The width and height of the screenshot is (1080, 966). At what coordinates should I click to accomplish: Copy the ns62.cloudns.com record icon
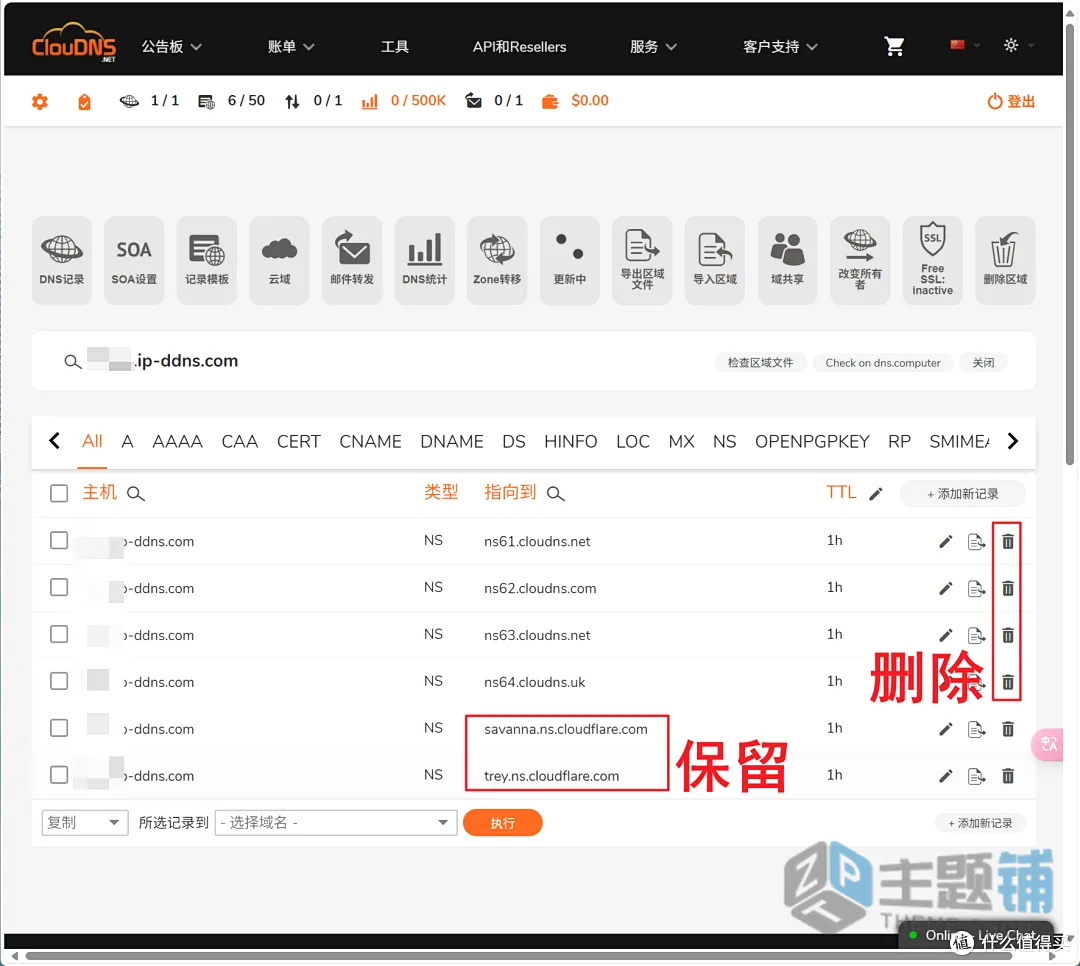pyautogui.click(x=977, y=588)
